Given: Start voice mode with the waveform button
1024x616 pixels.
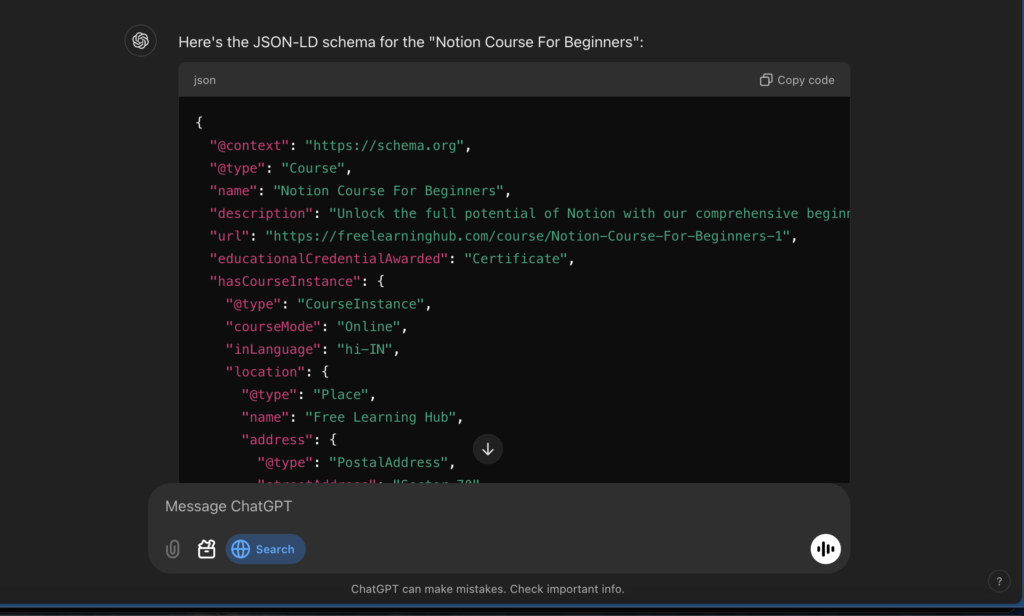Looking at the screenshot, I should (x=825, y=549).
